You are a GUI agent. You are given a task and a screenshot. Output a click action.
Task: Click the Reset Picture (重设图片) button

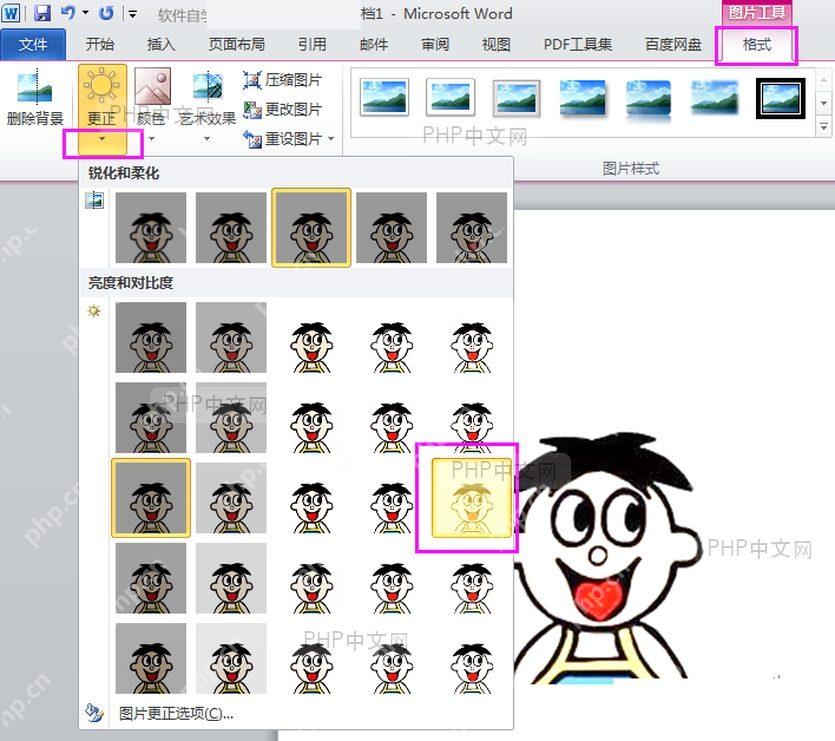283,139
